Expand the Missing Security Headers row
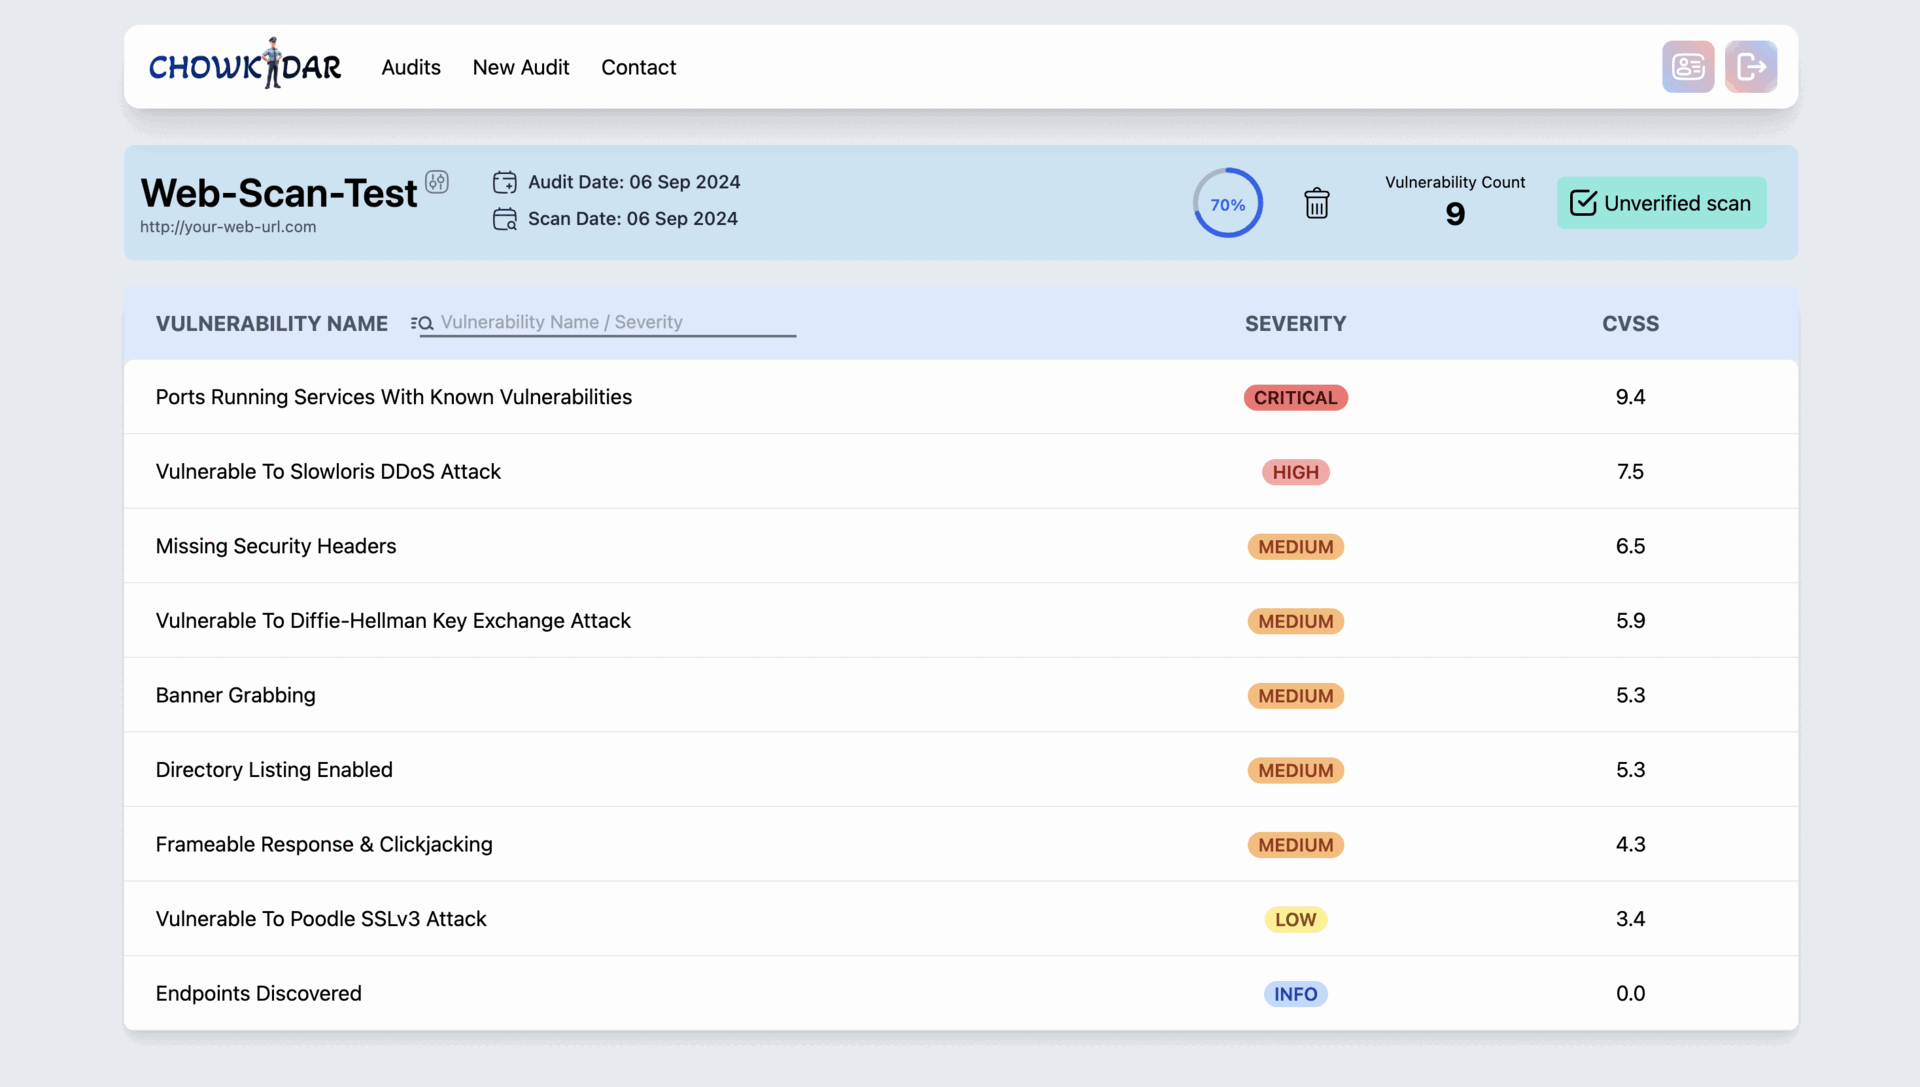This screenshot has width=1920, height=1087. click(x=960, y=545)
